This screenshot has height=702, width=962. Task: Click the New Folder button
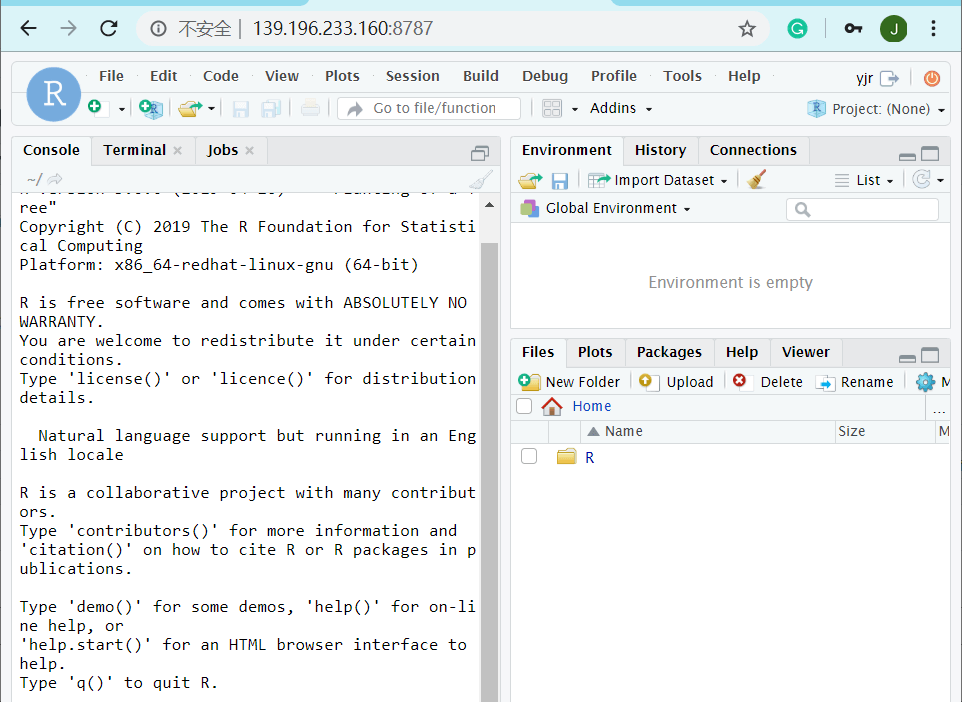pos(570,381)
